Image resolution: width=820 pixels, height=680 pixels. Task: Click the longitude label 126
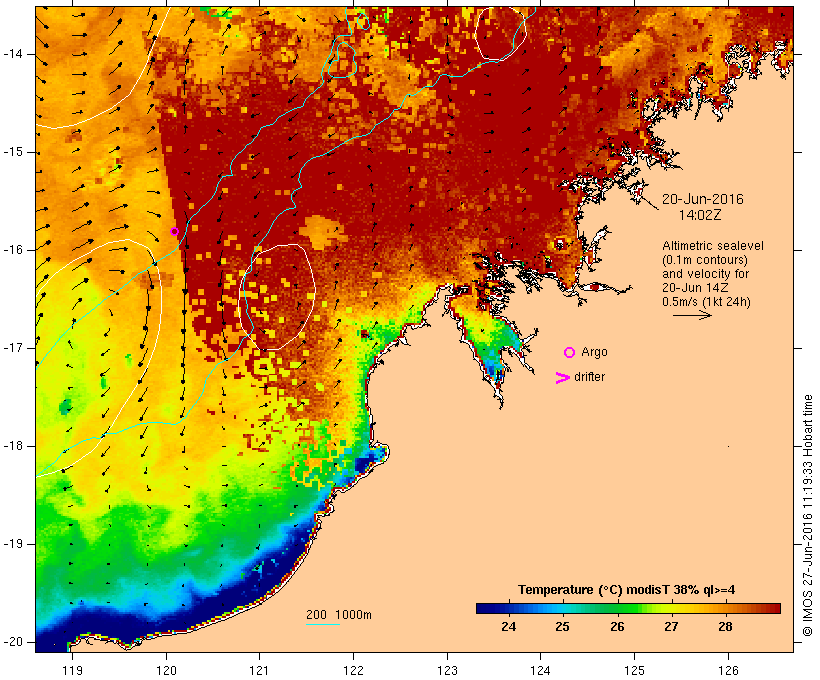click(x=728, y=670)
